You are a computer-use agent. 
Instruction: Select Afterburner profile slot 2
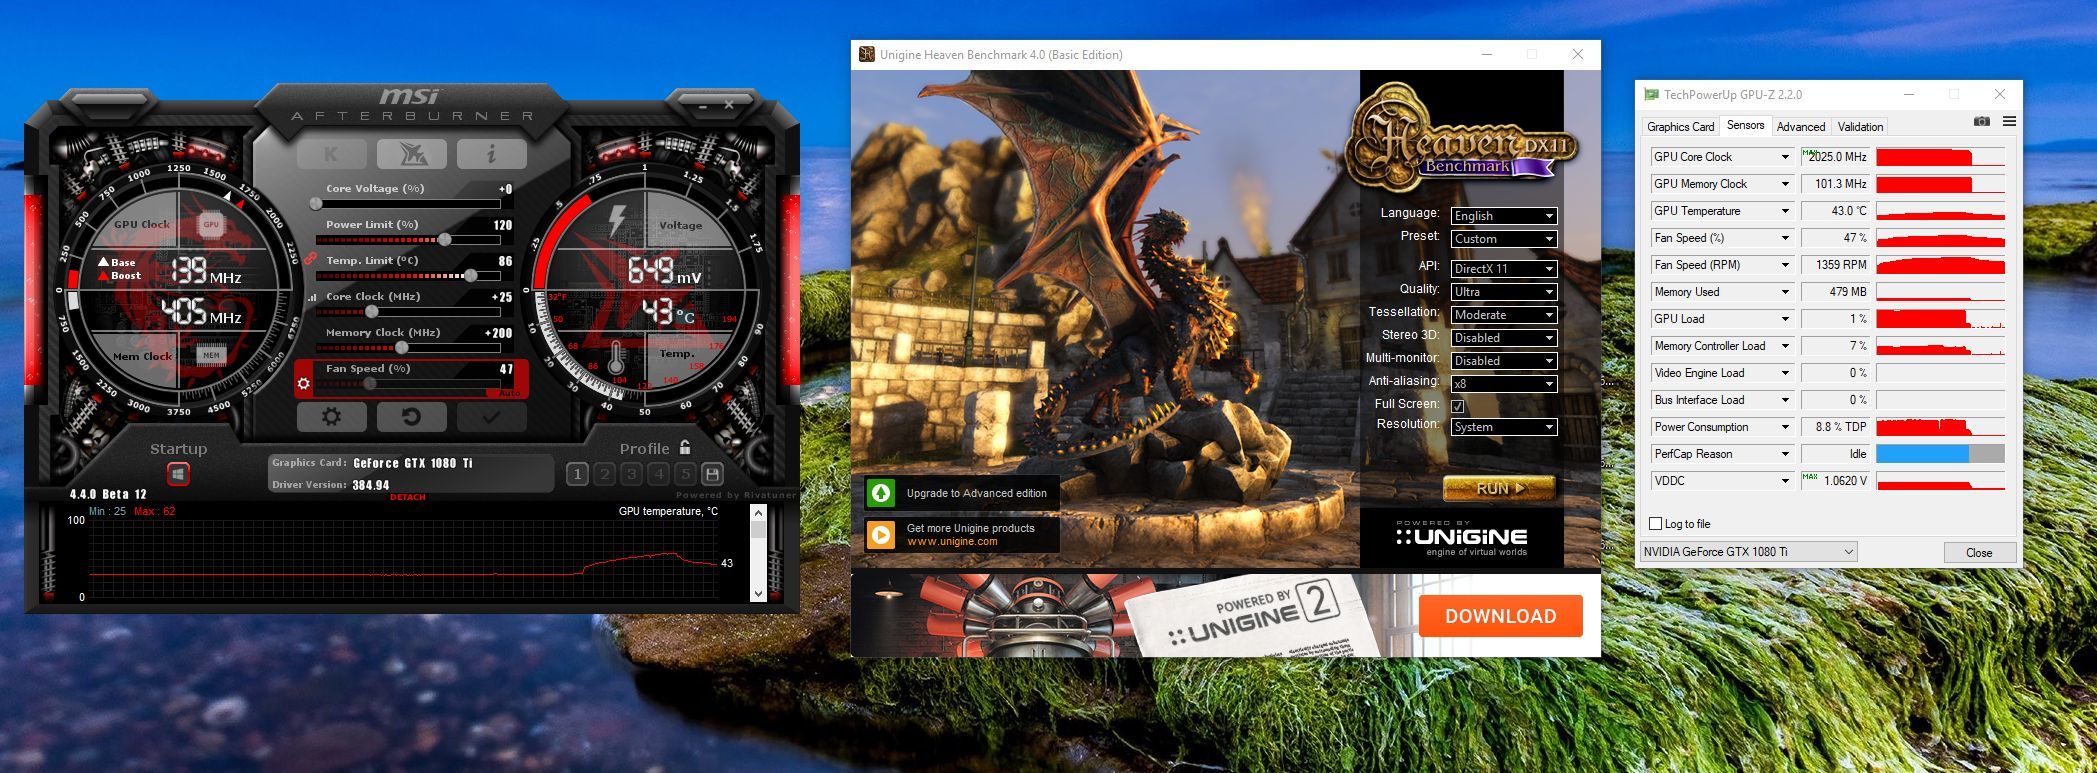click(604, 474)
